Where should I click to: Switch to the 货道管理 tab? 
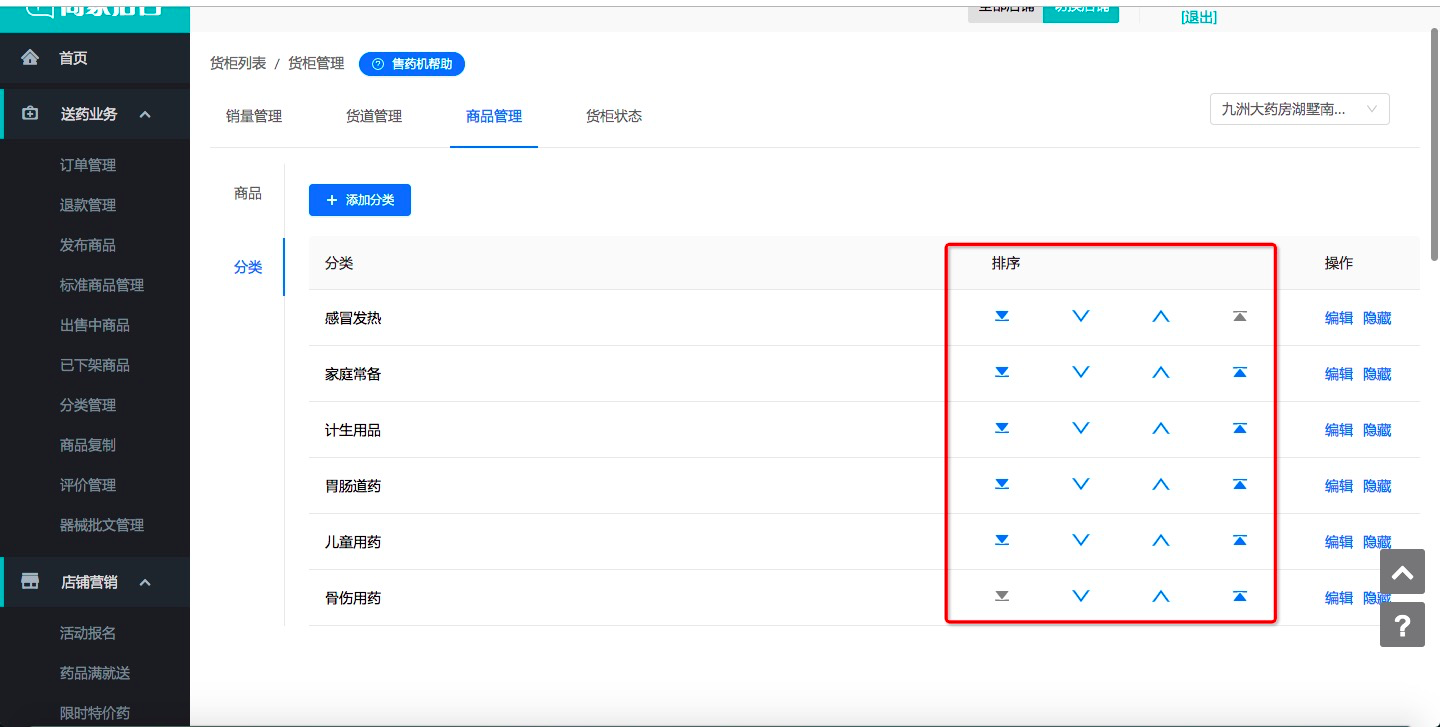[374, 116]
